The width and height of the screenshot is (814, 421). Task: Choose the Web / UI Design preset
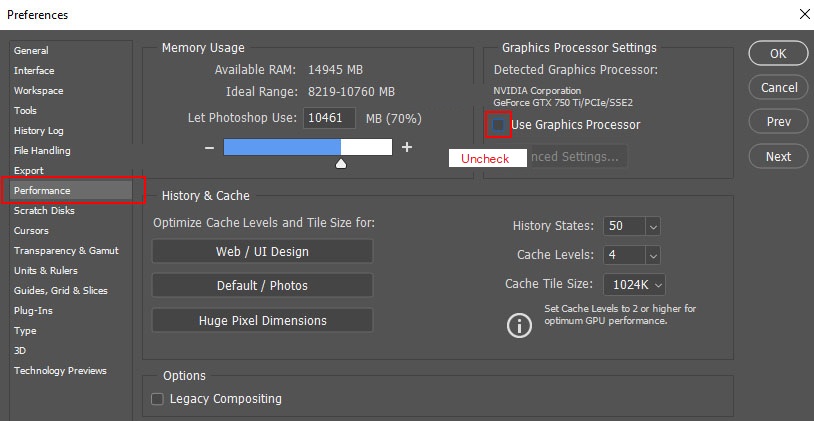point(262,251)
